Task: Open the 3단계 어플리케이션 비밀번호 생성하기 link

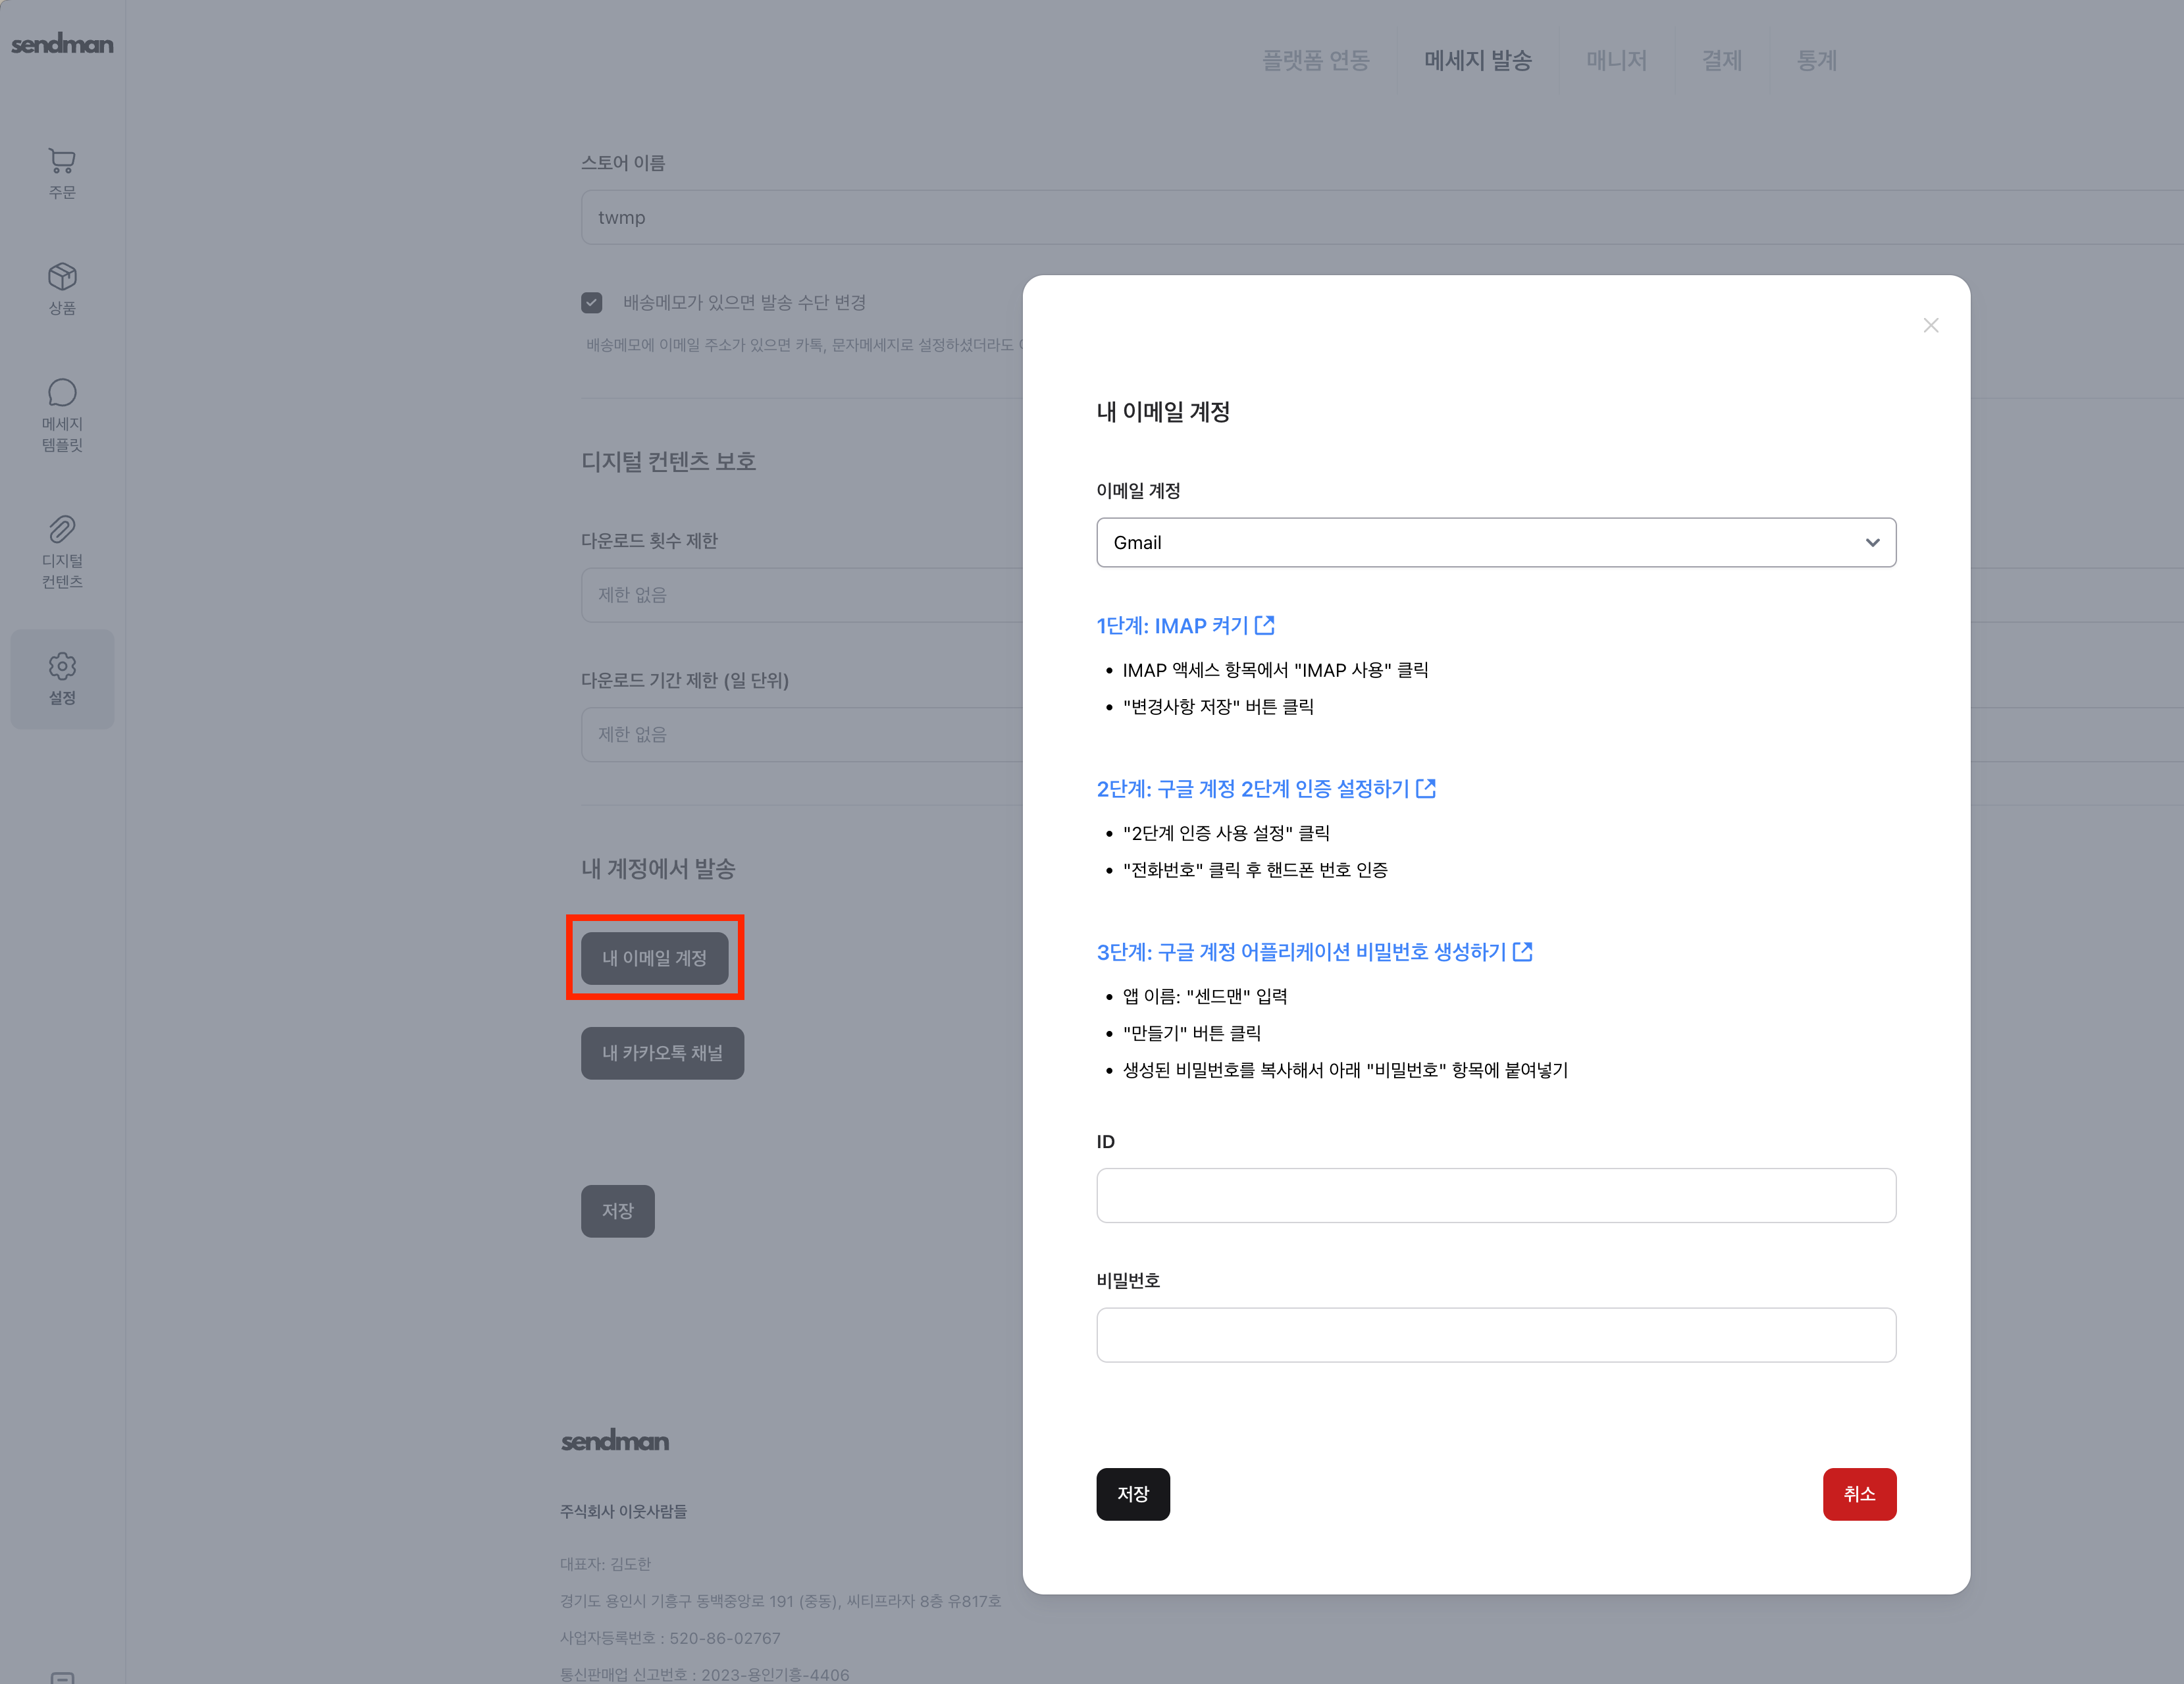Action: pos(1300,952)
